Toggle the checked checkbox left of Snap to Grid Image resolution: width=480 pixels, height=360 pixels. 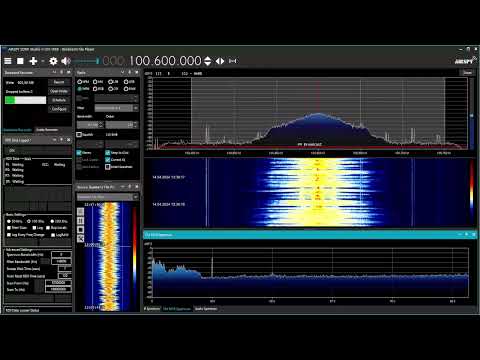(79, 153)
